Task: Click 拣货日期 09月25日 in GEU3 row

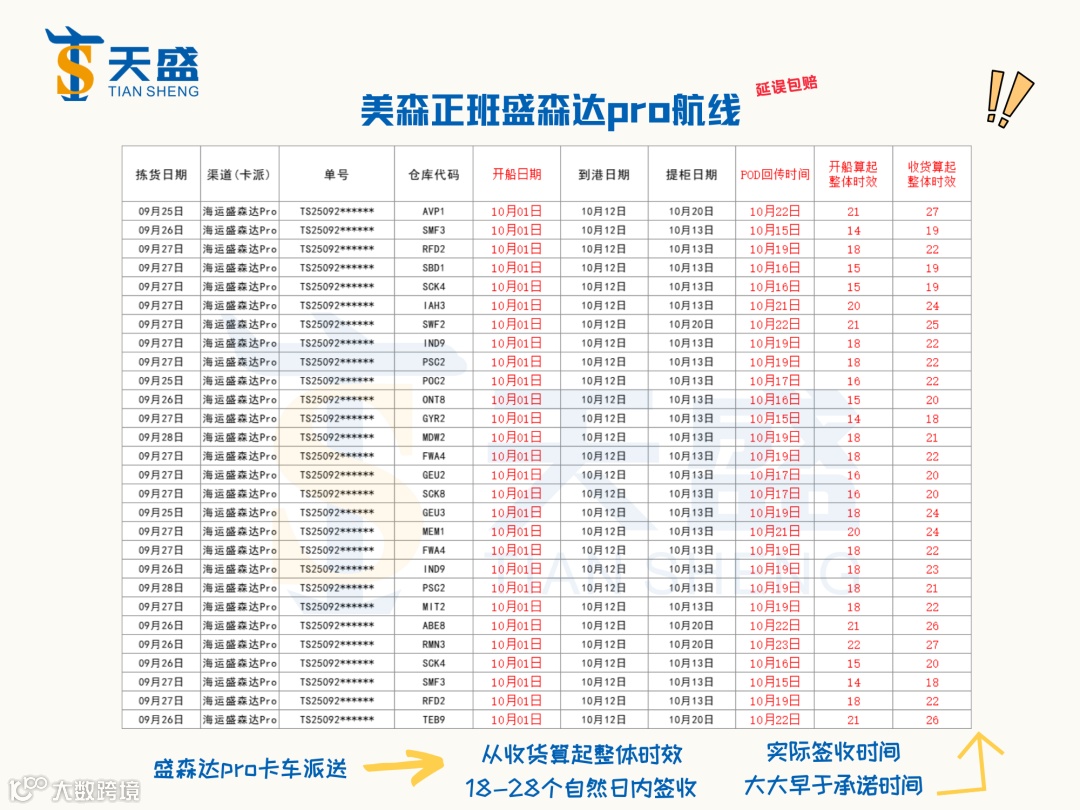Action: coord(160,512)
